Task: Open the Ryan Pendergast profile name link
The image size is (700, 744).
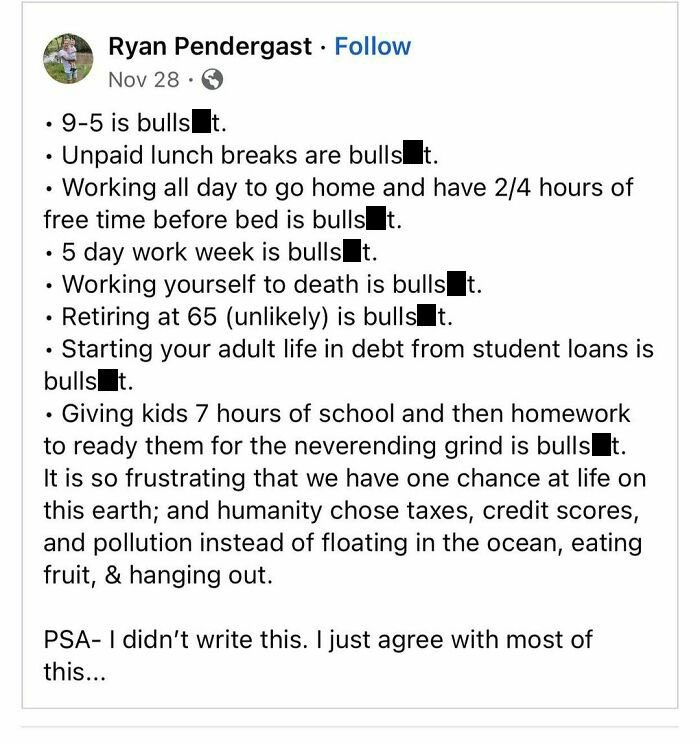Action: 210,46
